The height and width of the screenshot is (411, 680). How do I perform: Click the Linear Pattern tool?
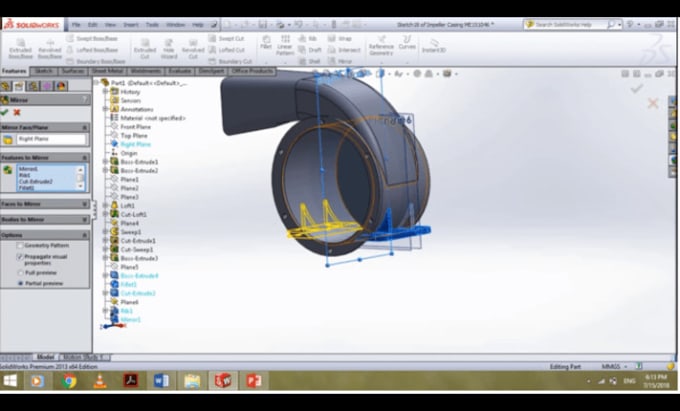(x=285, y=46)
